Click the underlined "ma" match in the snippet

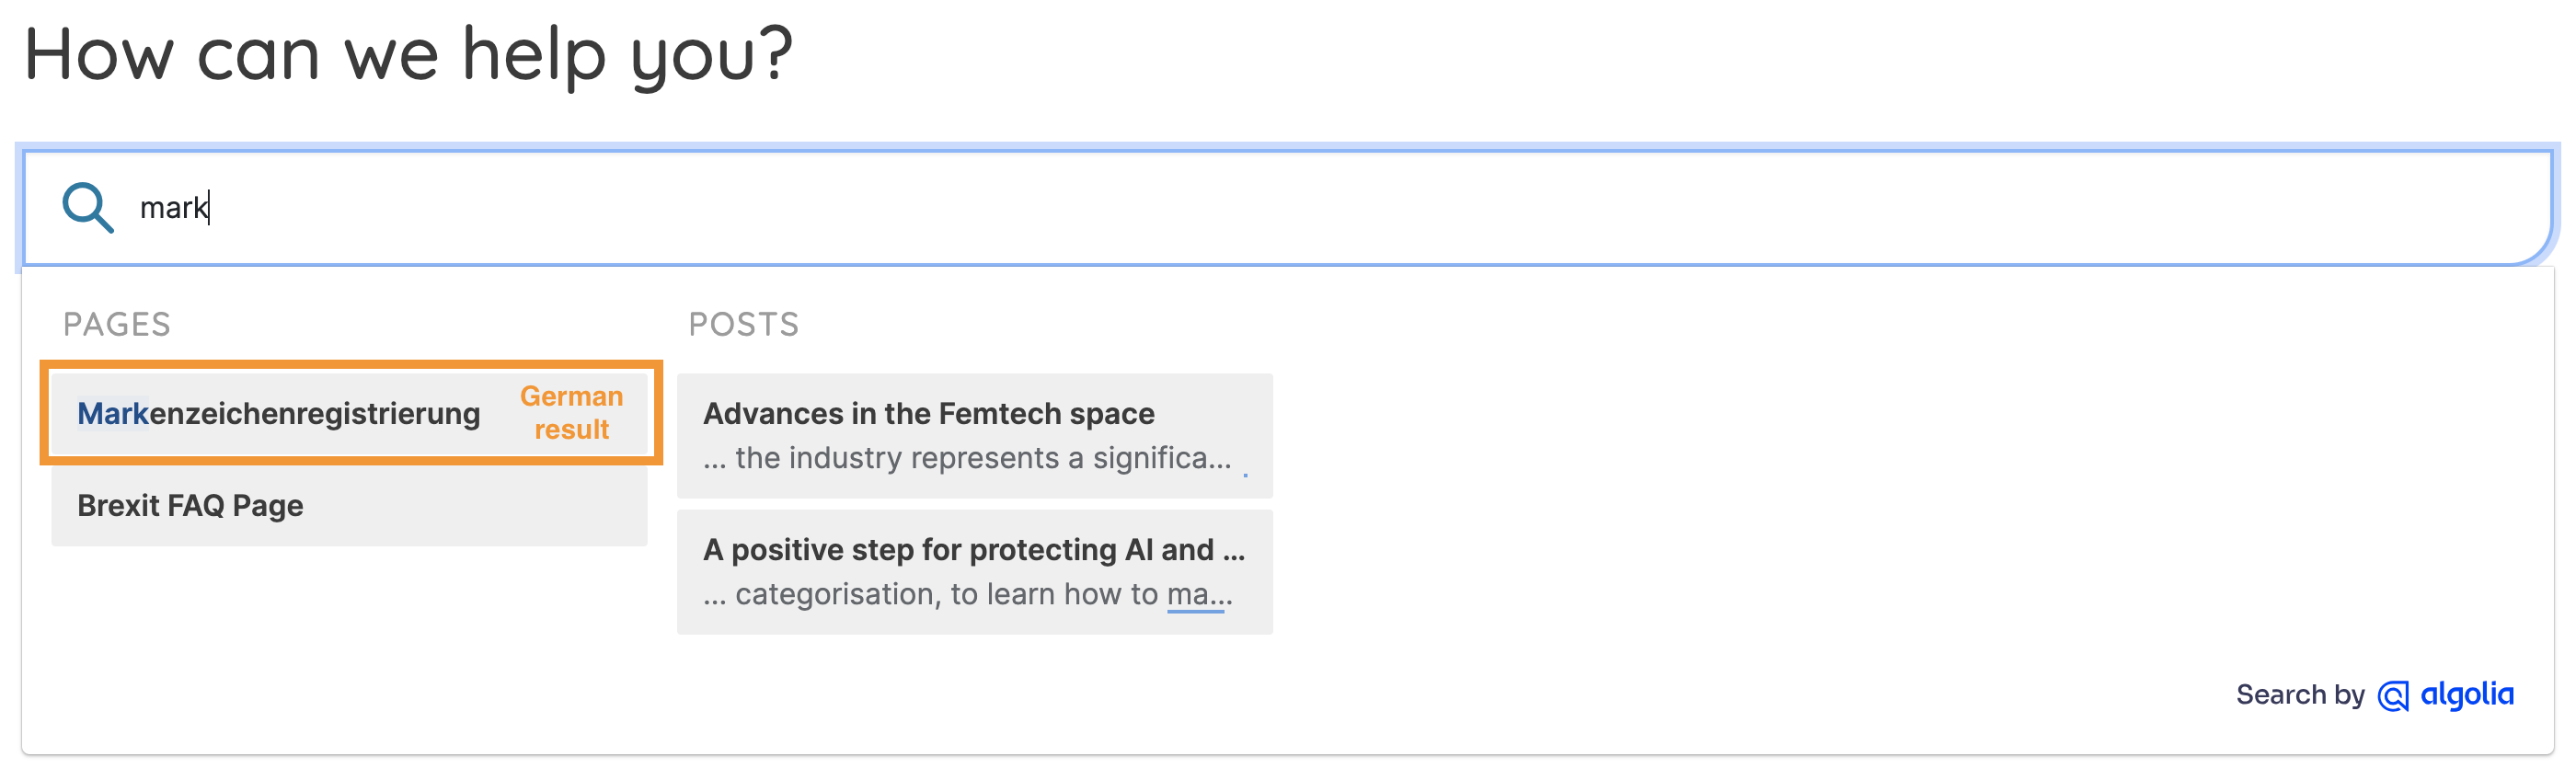point(1188,594)
